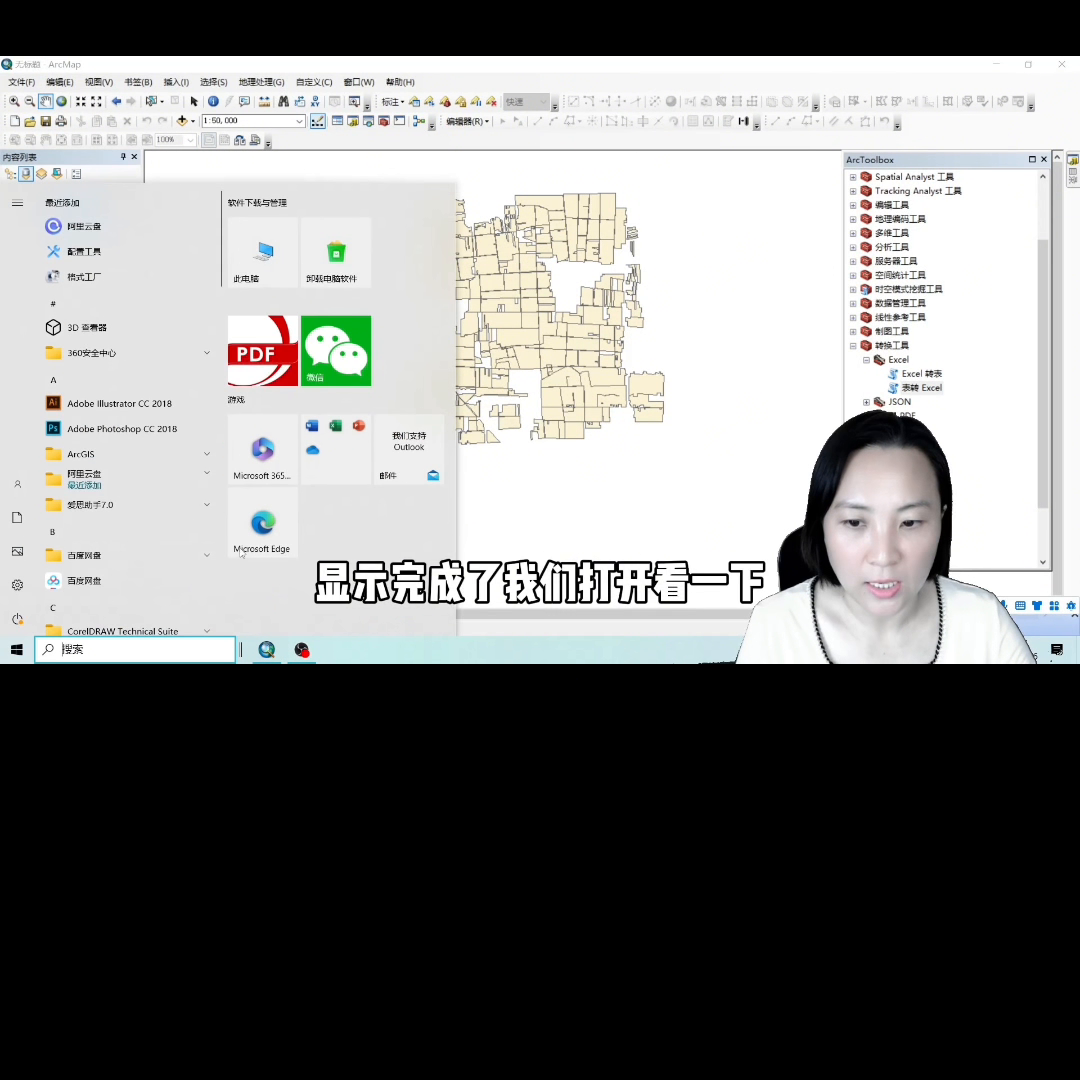Expand the JSON toolset

[866, 402]
